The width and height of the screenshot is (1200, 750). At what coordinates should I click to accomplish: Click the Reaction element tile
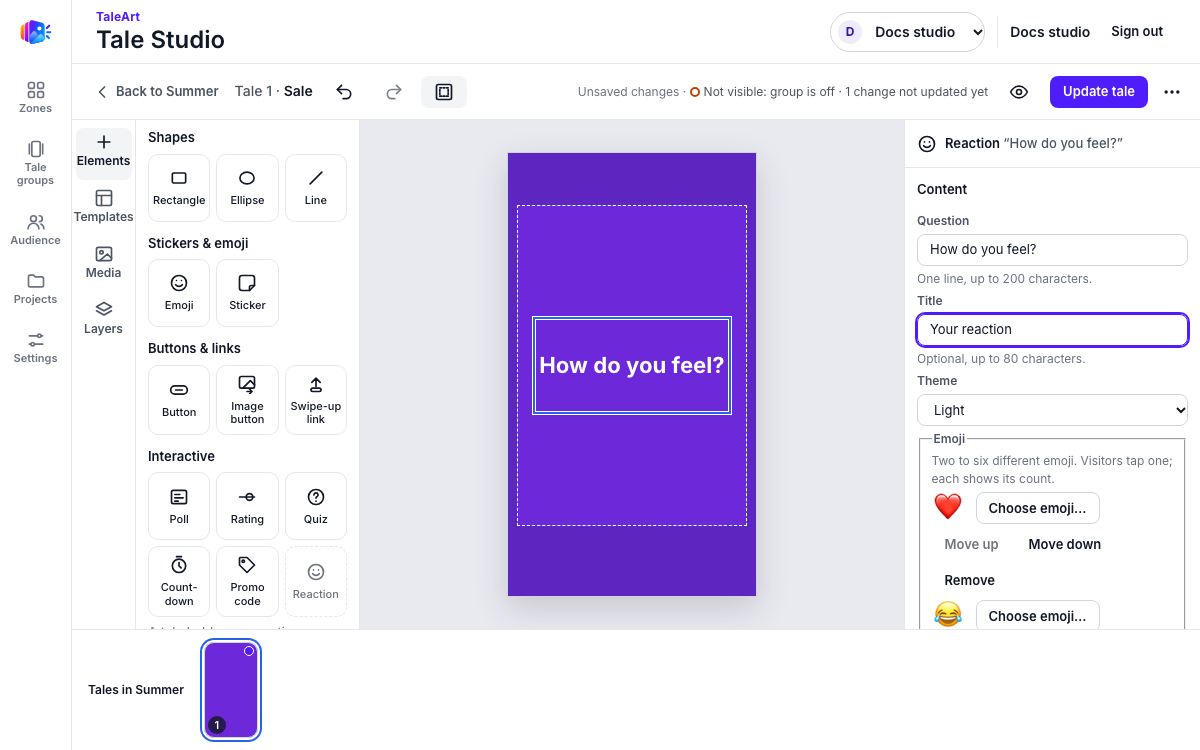click(x=316, y=581)
